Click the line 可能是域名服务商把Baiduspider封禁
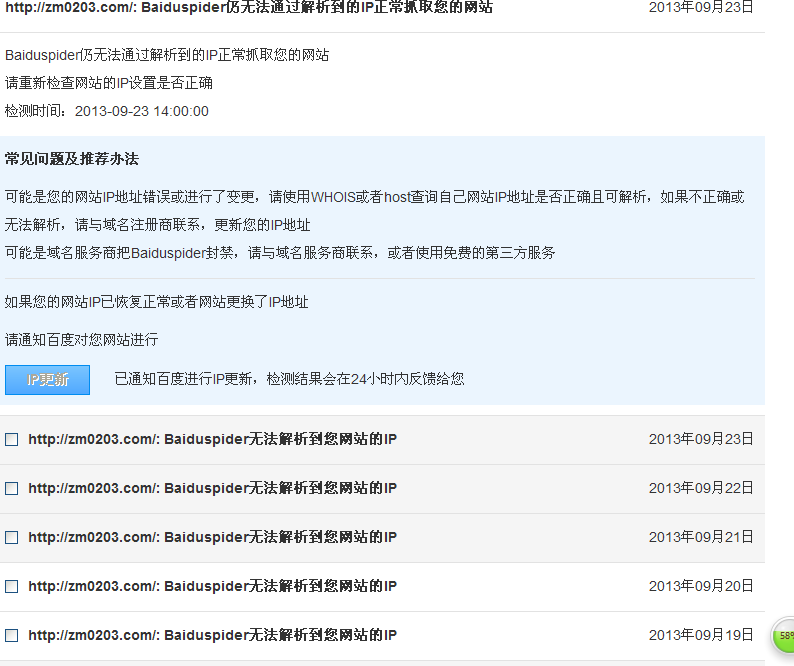 (280, 253)
